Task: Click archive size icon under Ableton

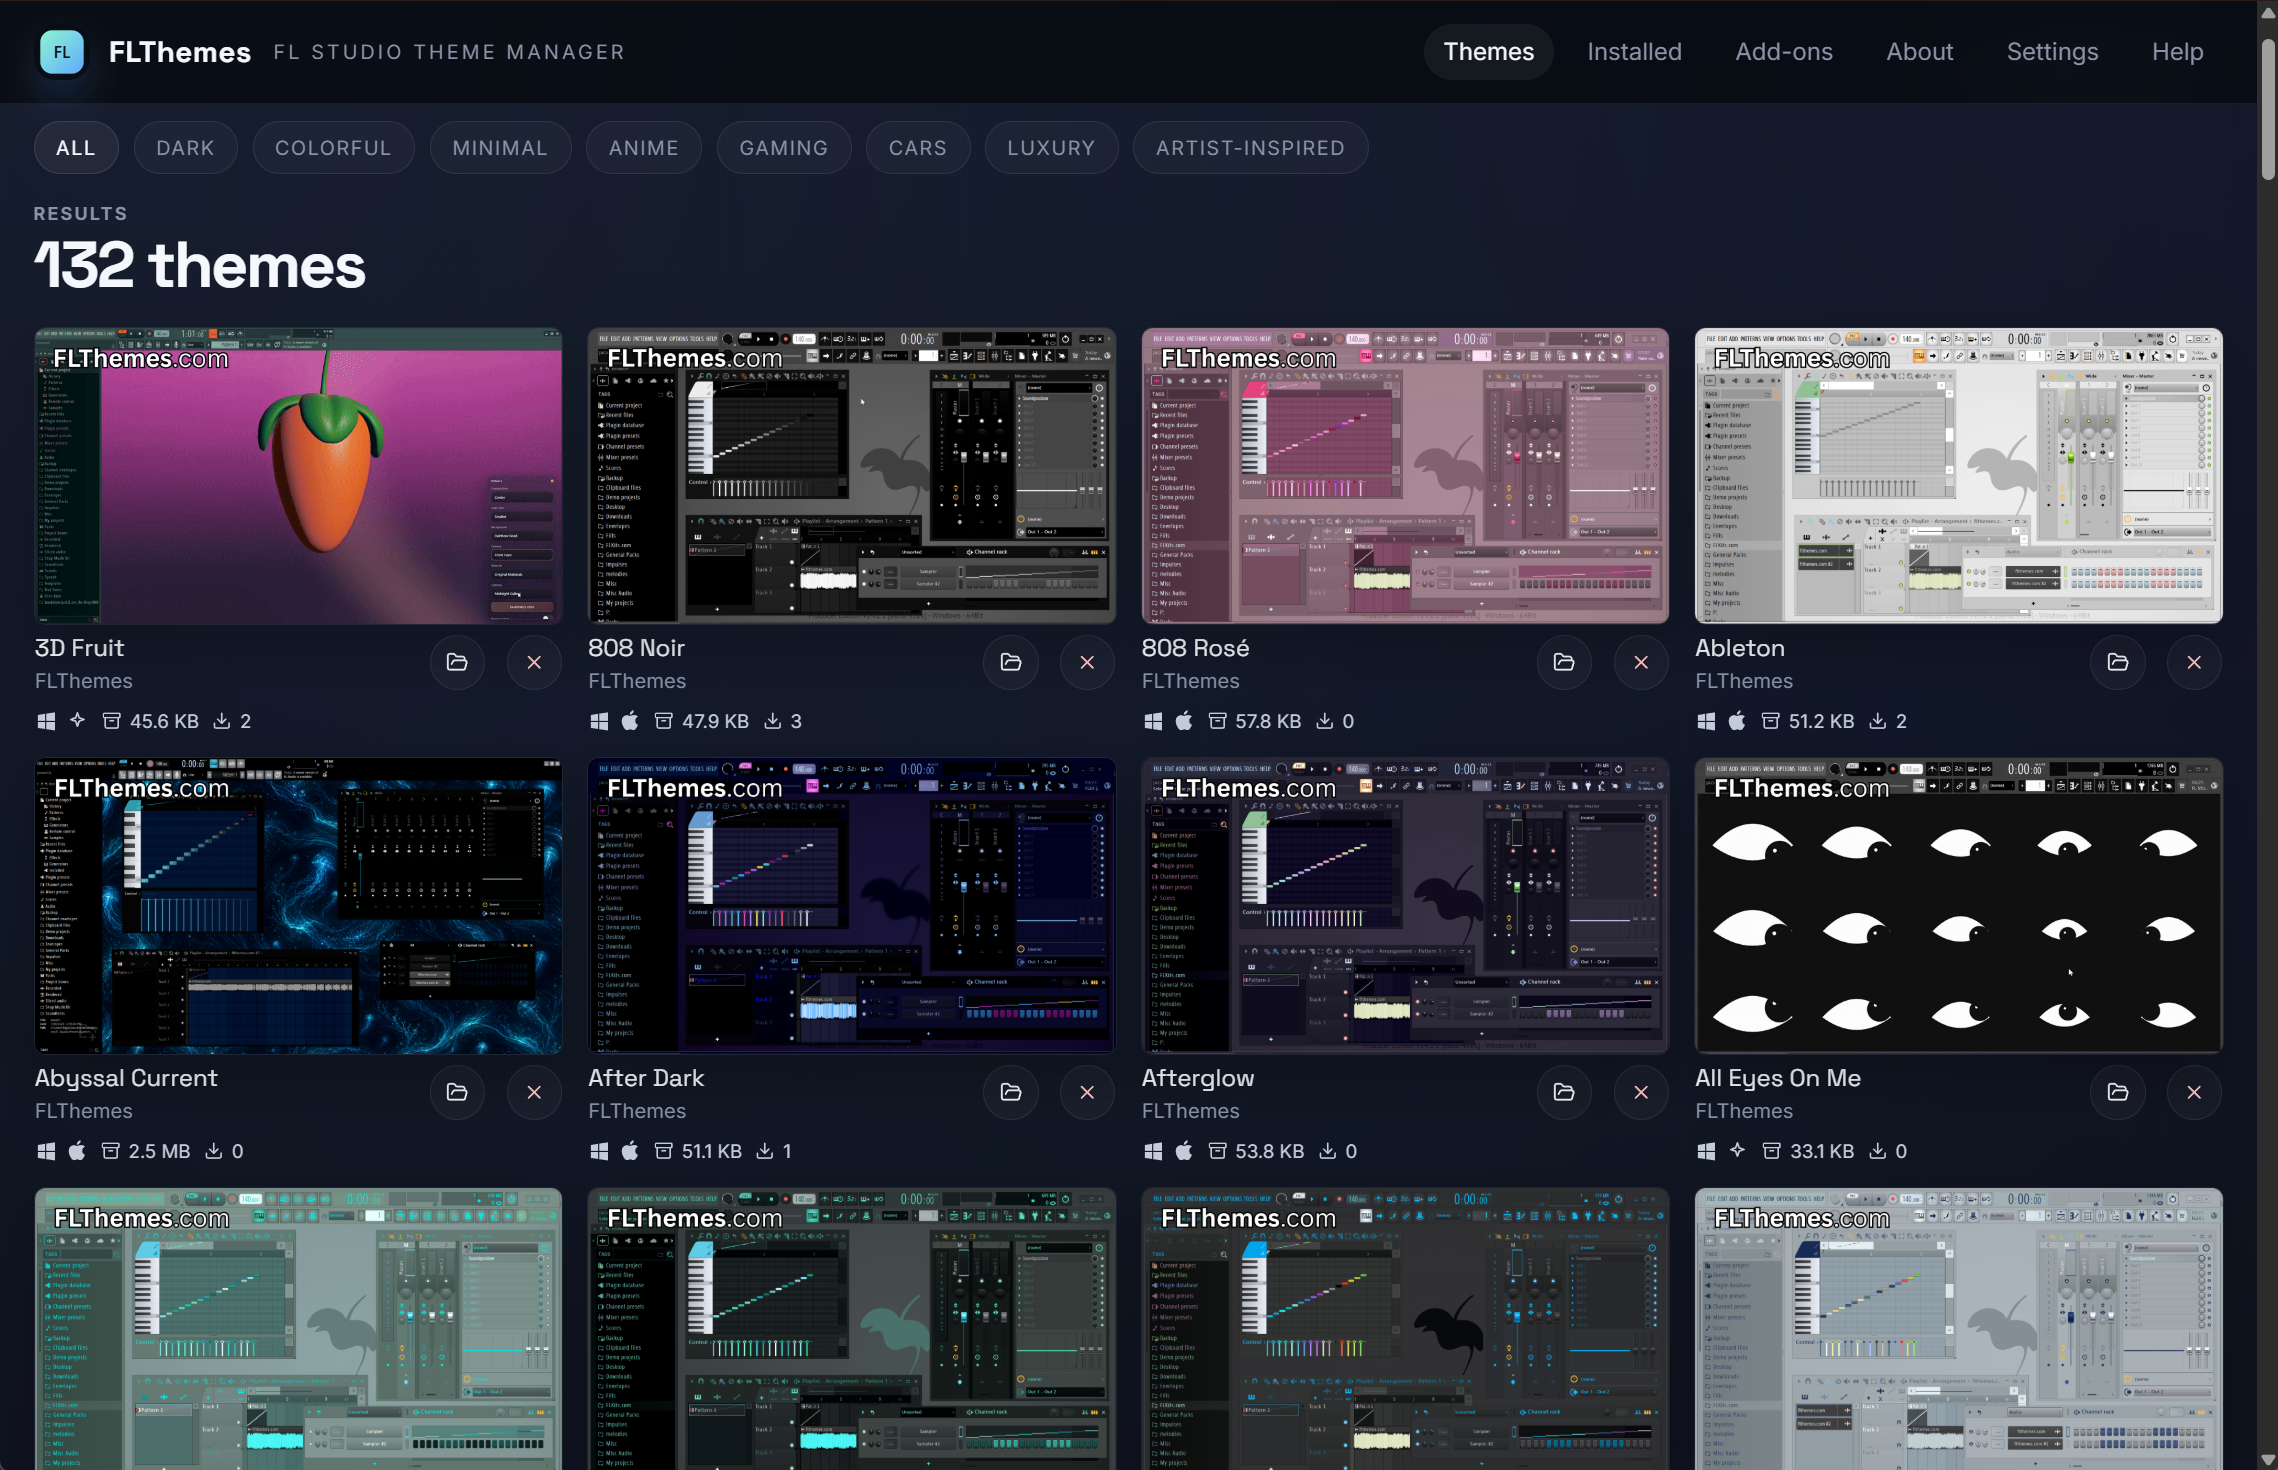Action: 1771,721
